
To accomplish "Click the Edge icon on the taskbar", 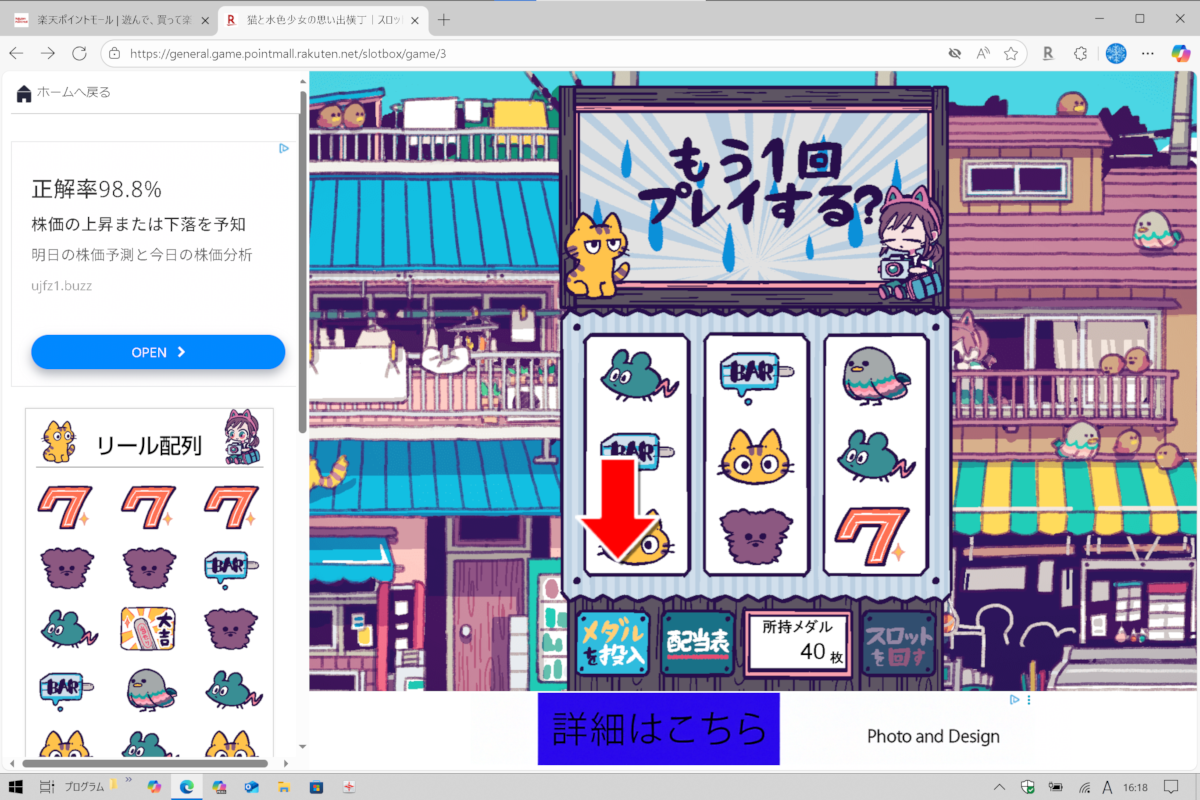I will tap(186, 787).
